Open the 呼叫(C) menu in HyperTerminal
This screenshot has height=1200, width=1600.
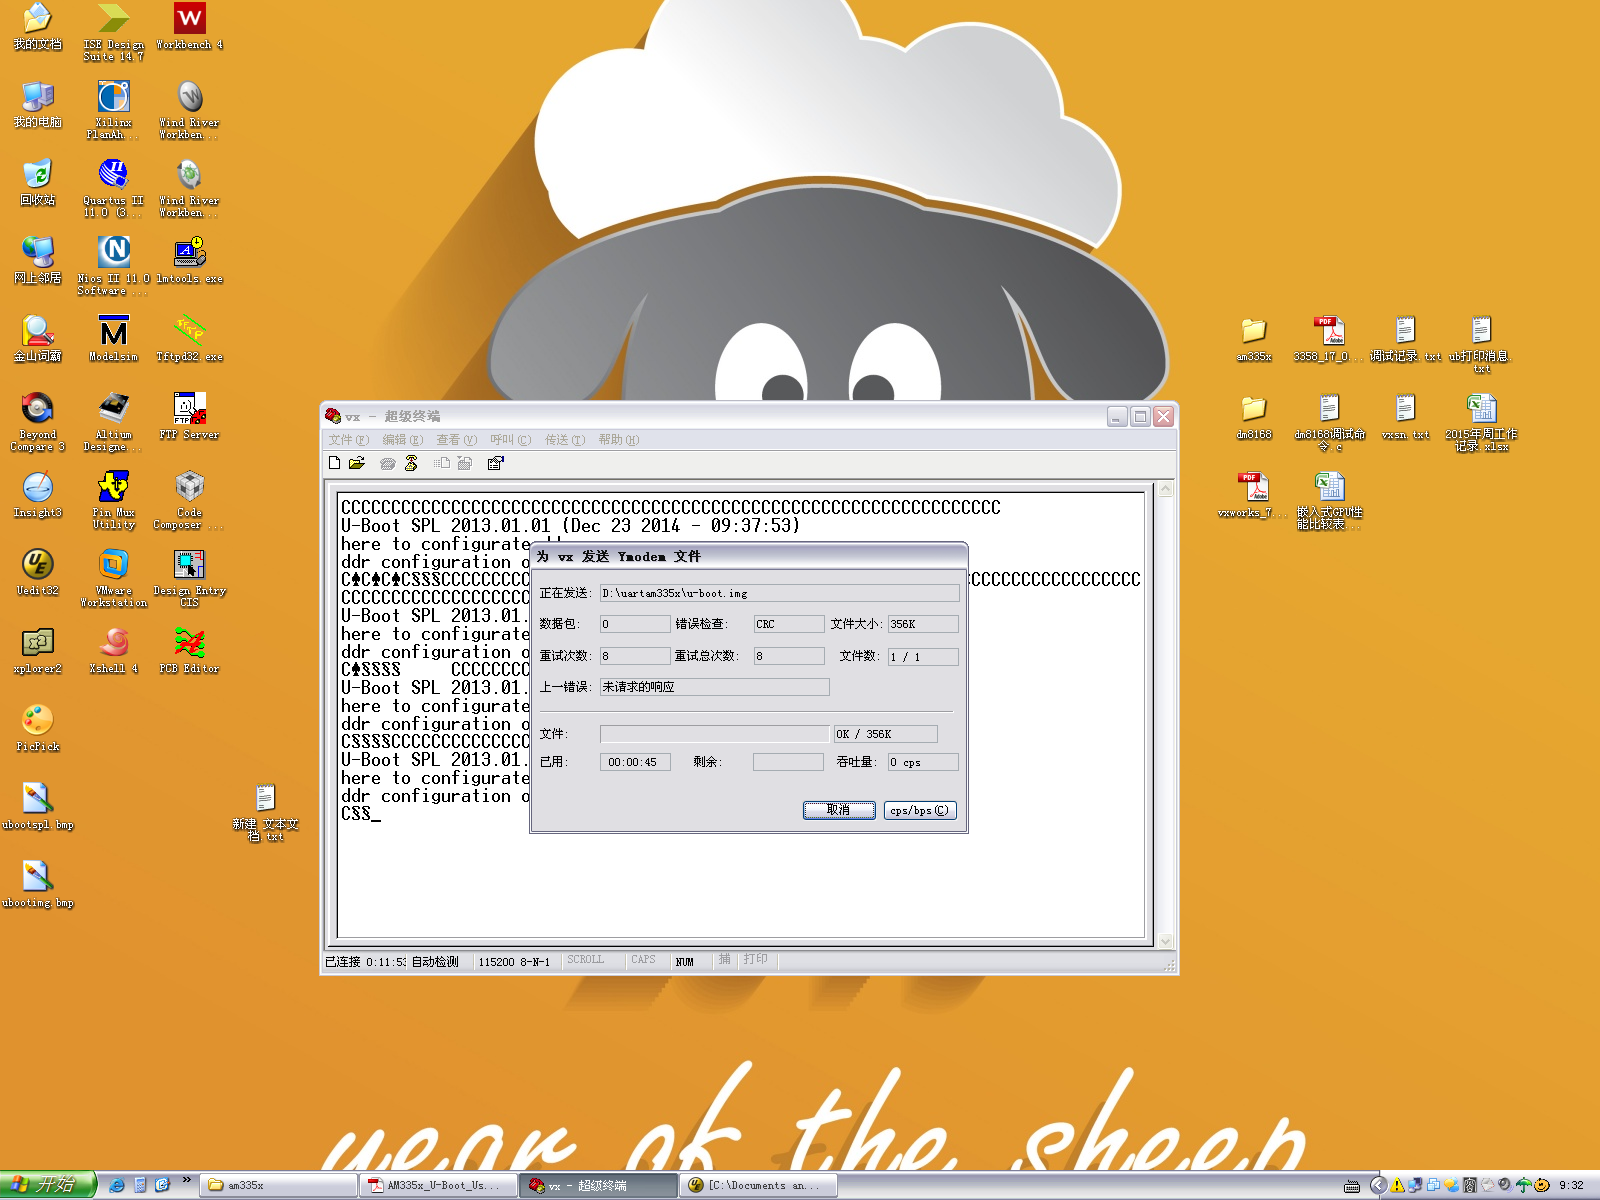point(511,440)
